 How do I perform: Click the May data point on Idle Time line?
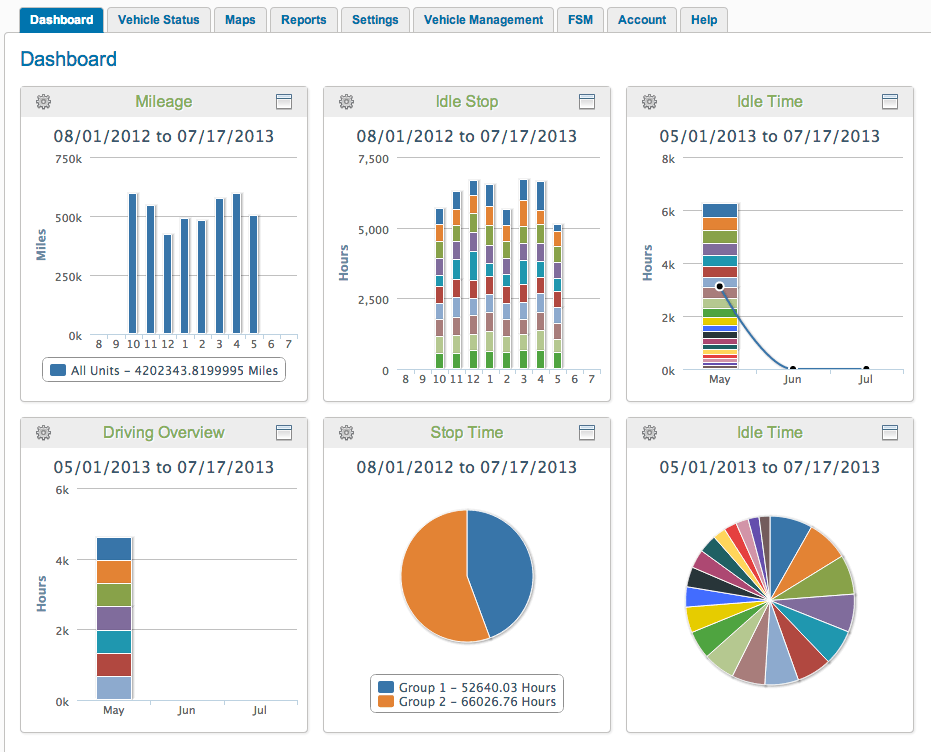coord(720,287)
